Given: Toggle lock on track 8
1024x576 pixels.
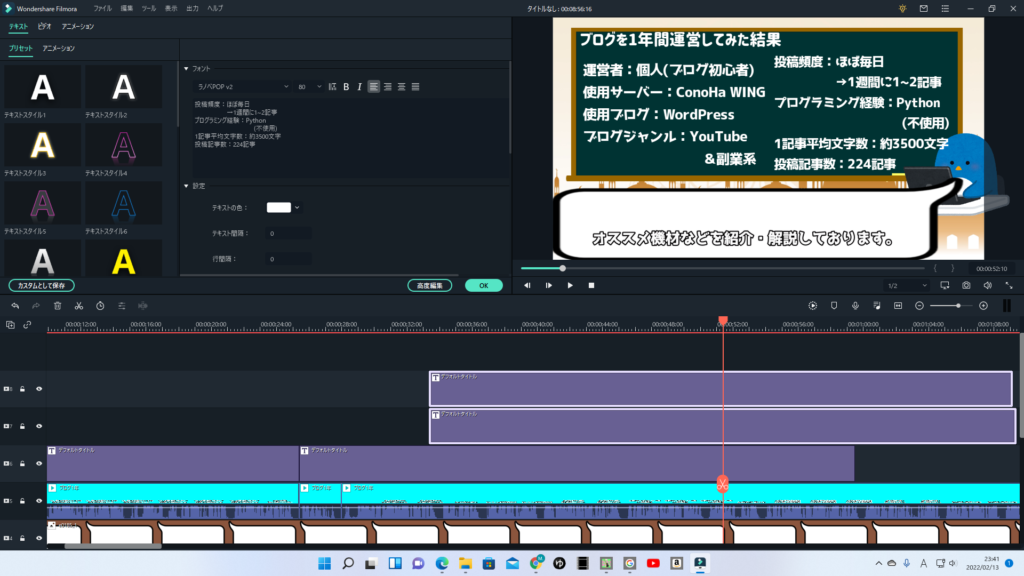Looking at the screenshot, I should [22, 389].
